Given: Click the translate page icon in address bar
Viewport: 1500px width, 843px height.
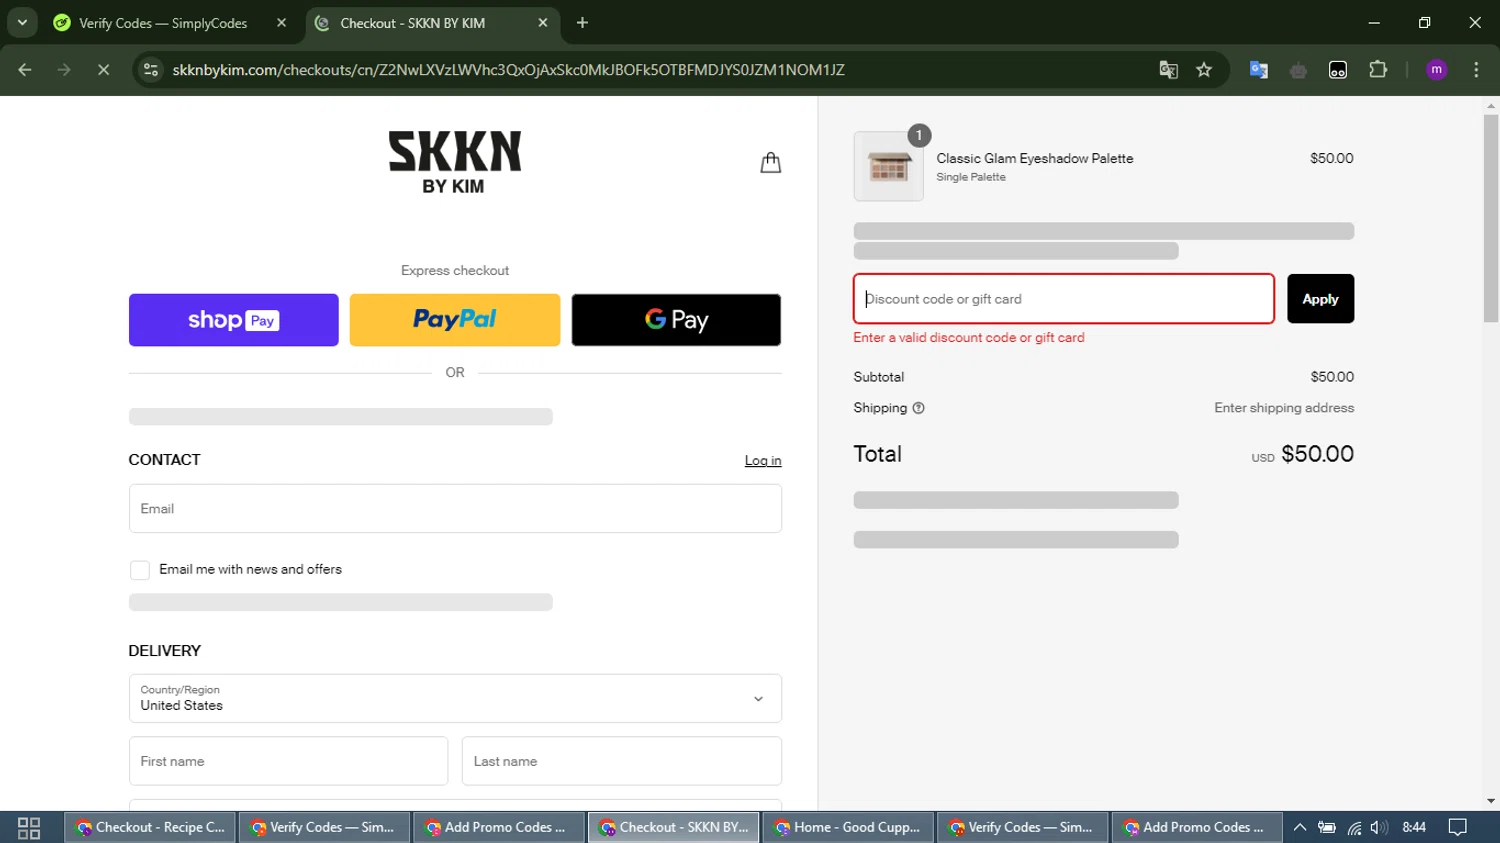Looking at the screenshot, I should pos(1168,70).
